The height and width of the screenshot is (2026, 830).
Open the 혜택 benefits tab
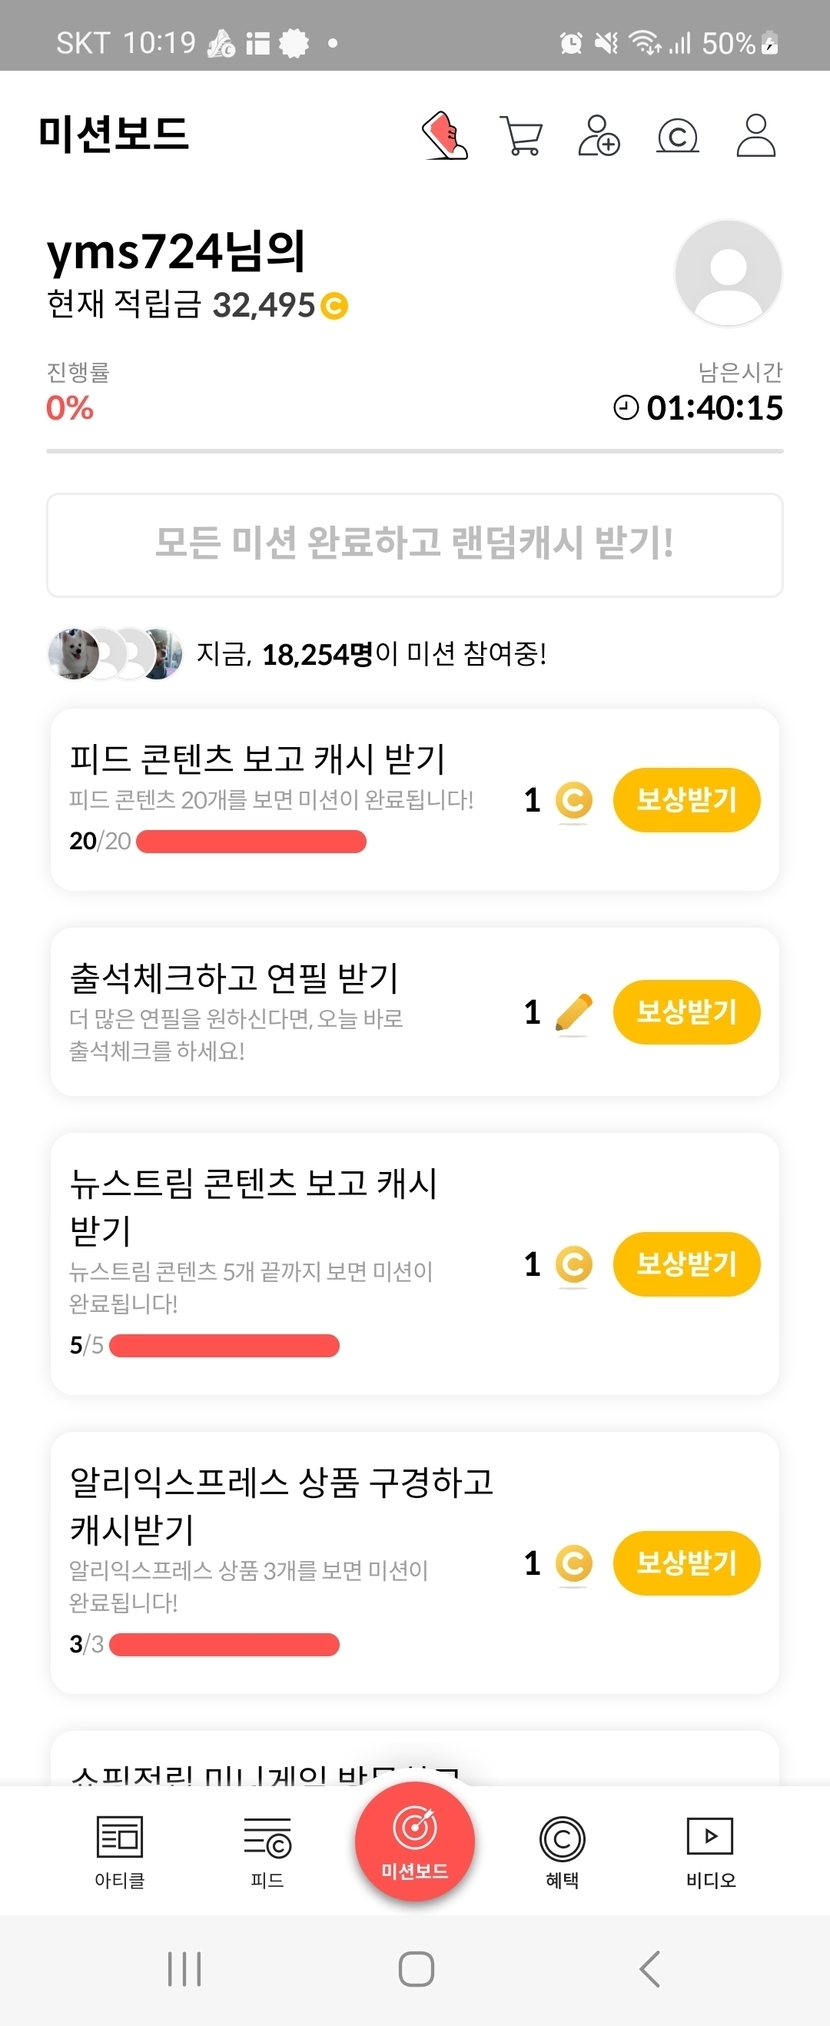(x=562, y=1851)
